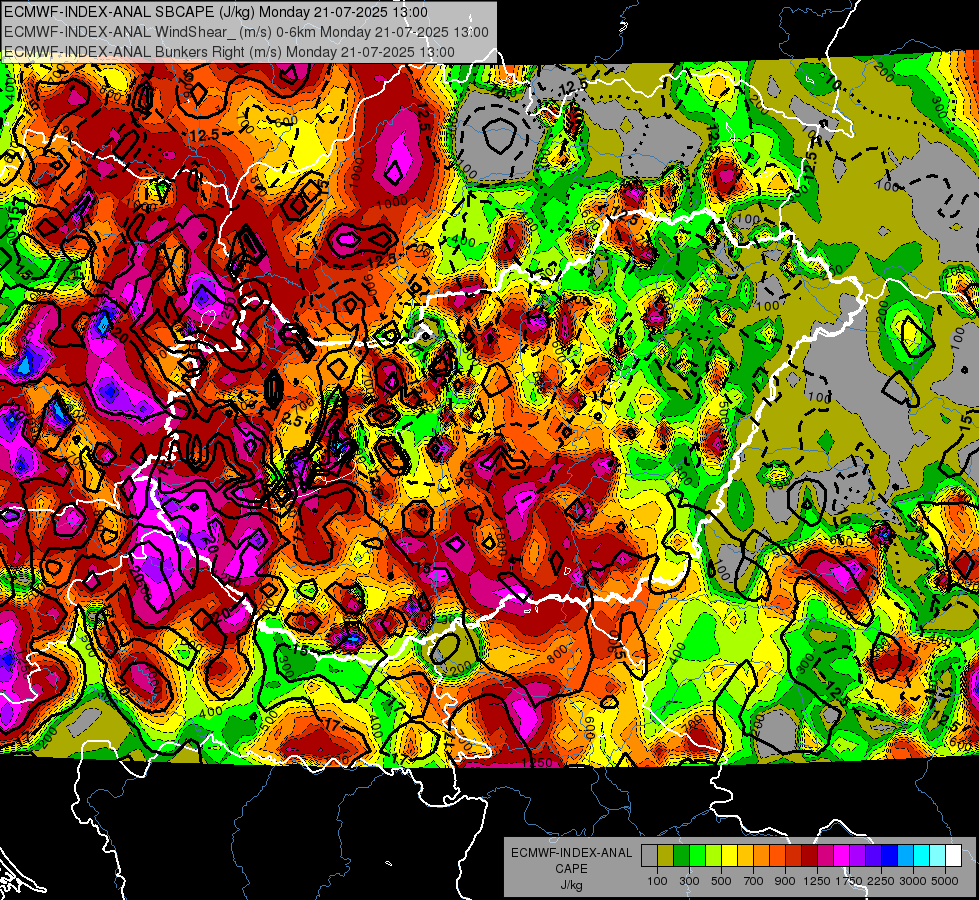The image size is (979, 900).
Task: Click the WindShear_ 0-6km title line
Action: (x=246, y=32)
